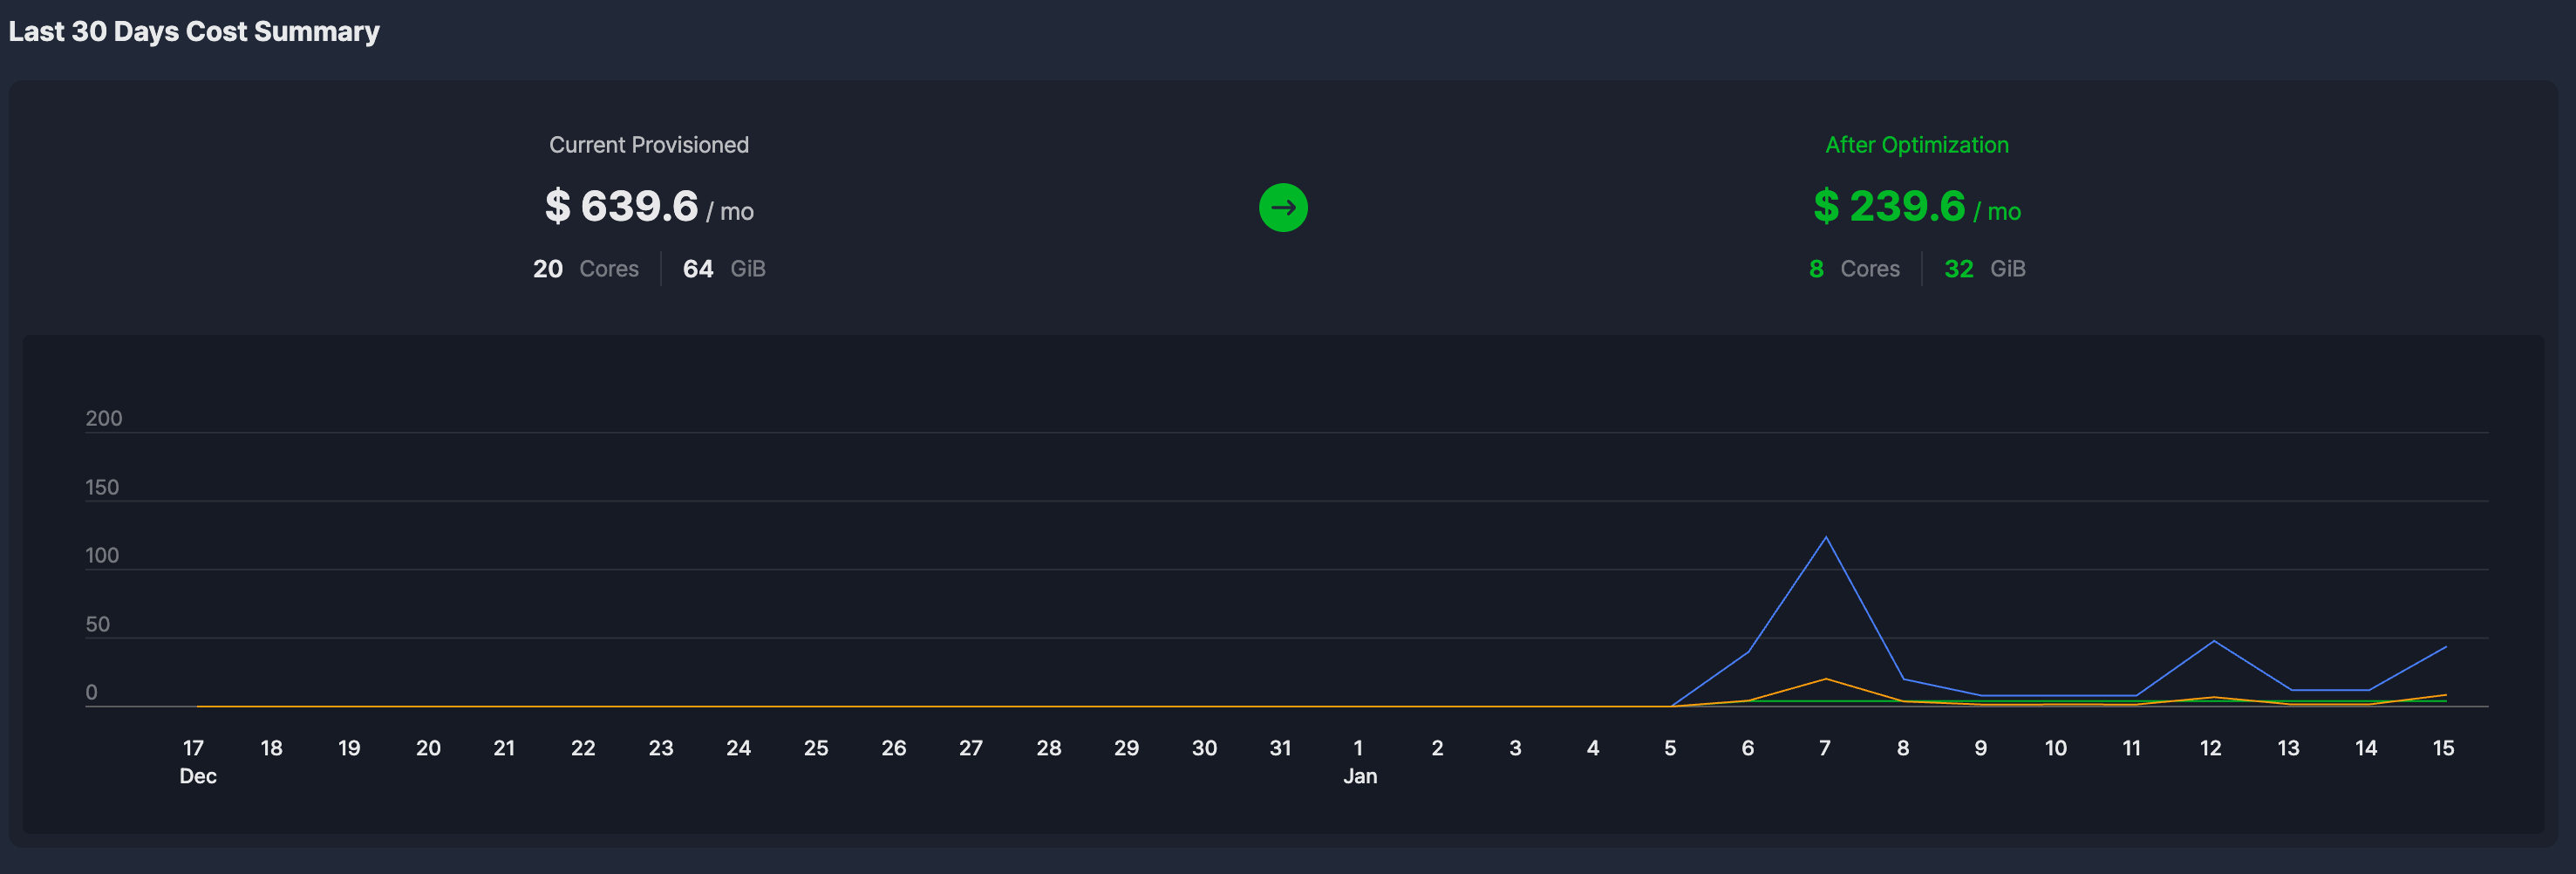The width and height of the screenshot is (2576, 874).
Task: Click the optimized 8 Cores value
Action: pos(1853,269)
